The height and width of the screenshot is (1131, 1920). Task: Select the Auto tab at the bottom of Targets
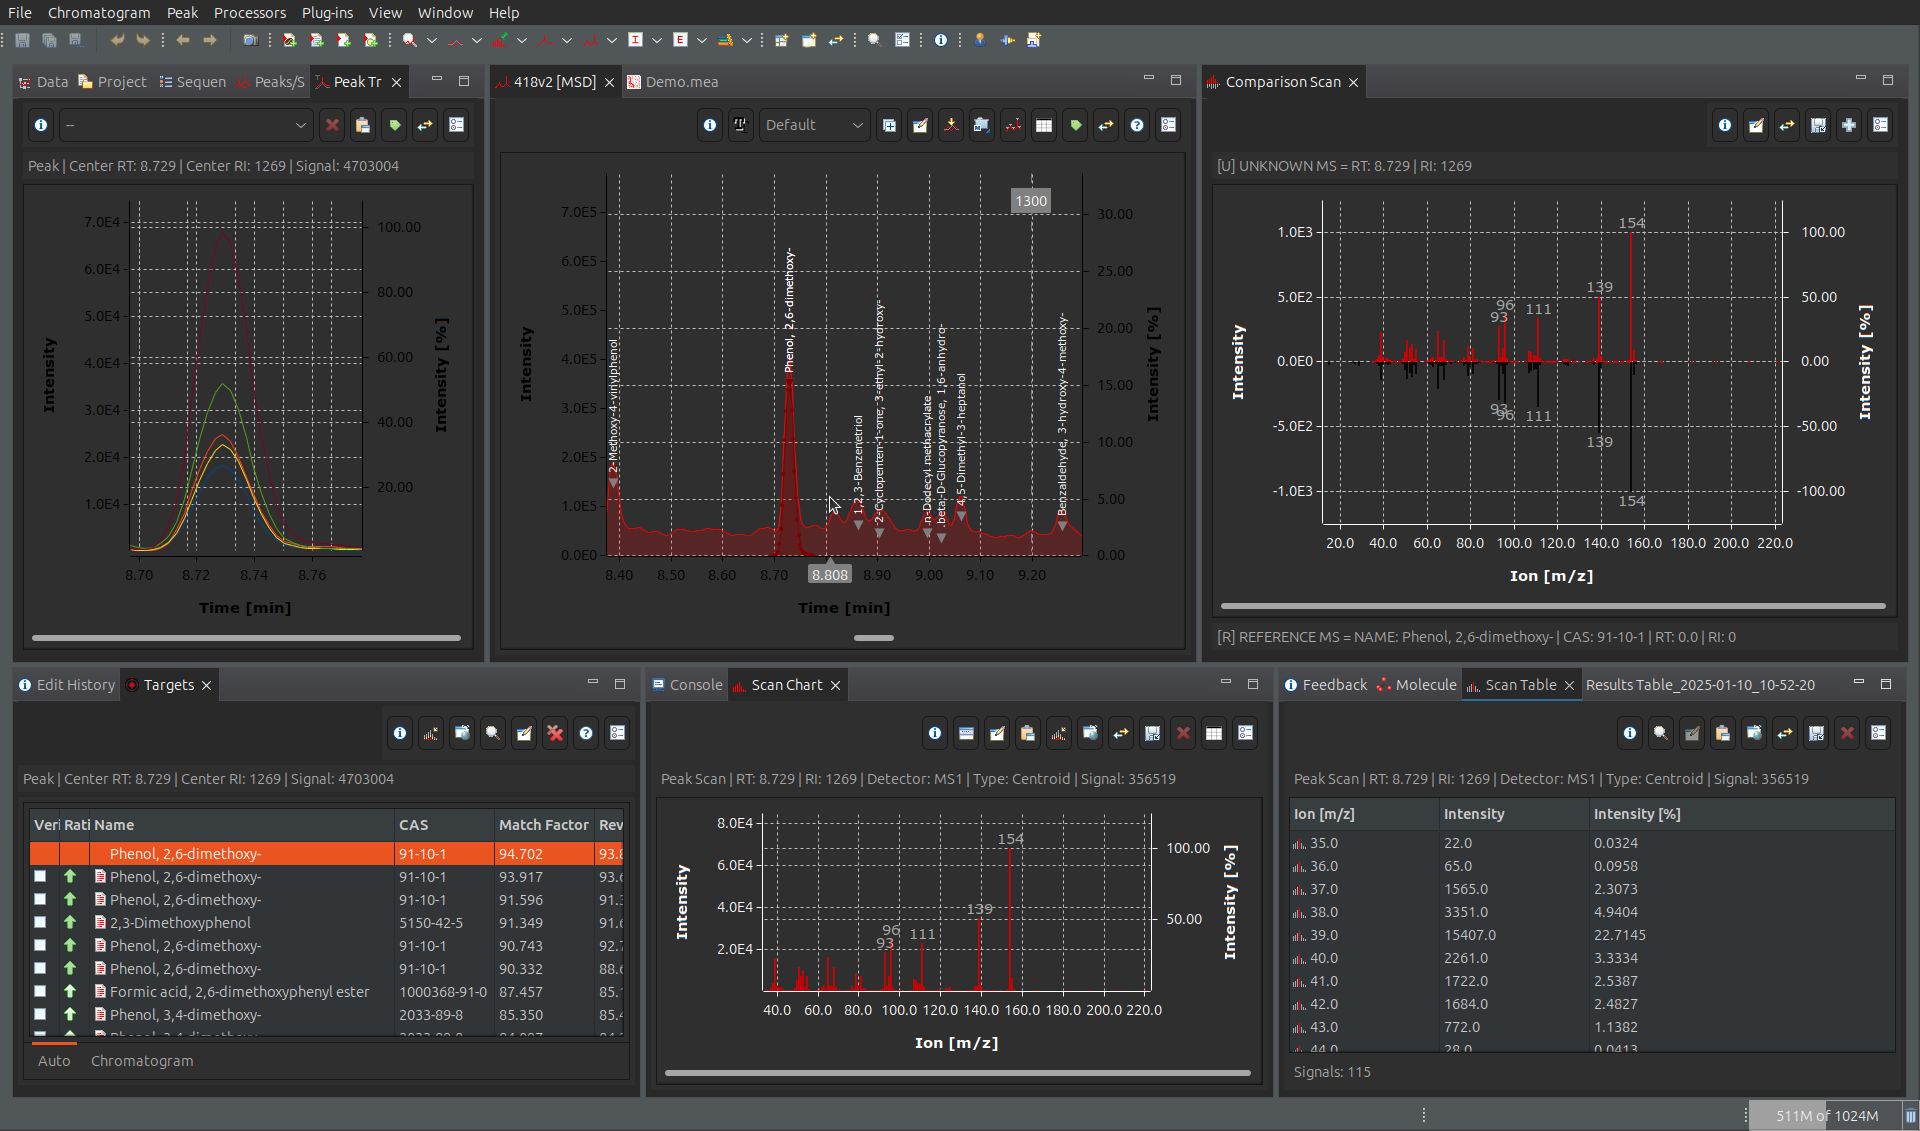click(54, 1061)
